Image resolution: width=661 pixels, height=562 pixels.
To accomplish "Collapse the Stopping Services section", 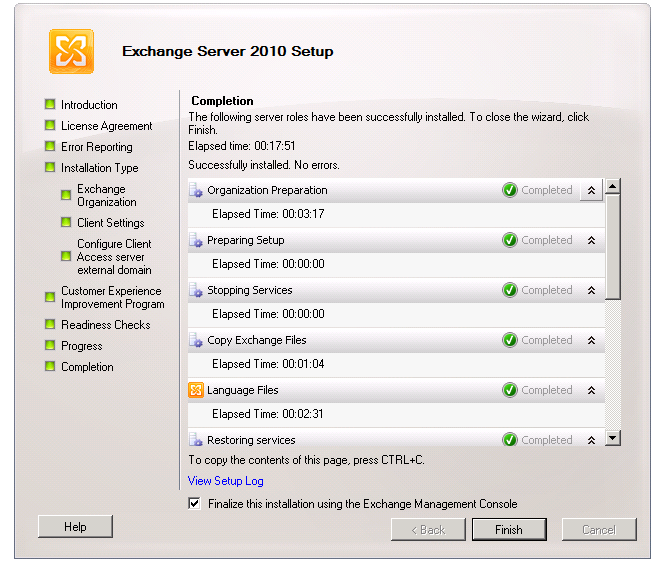I will pyautogui.click(x=591, y=290).
